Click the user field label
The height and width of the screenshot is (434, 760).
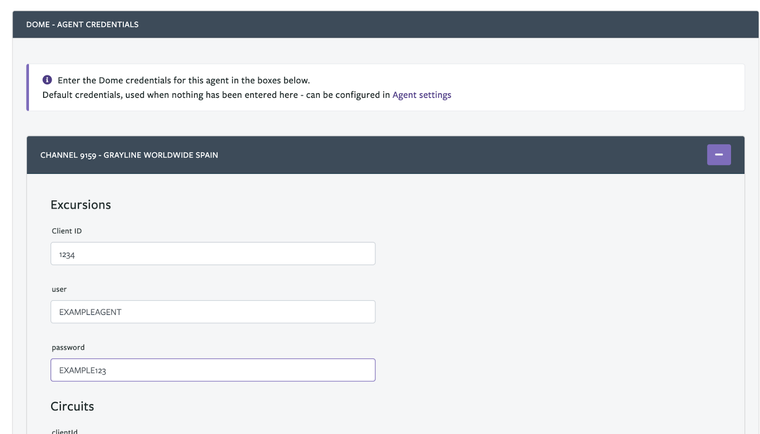[x=59, y=289]
